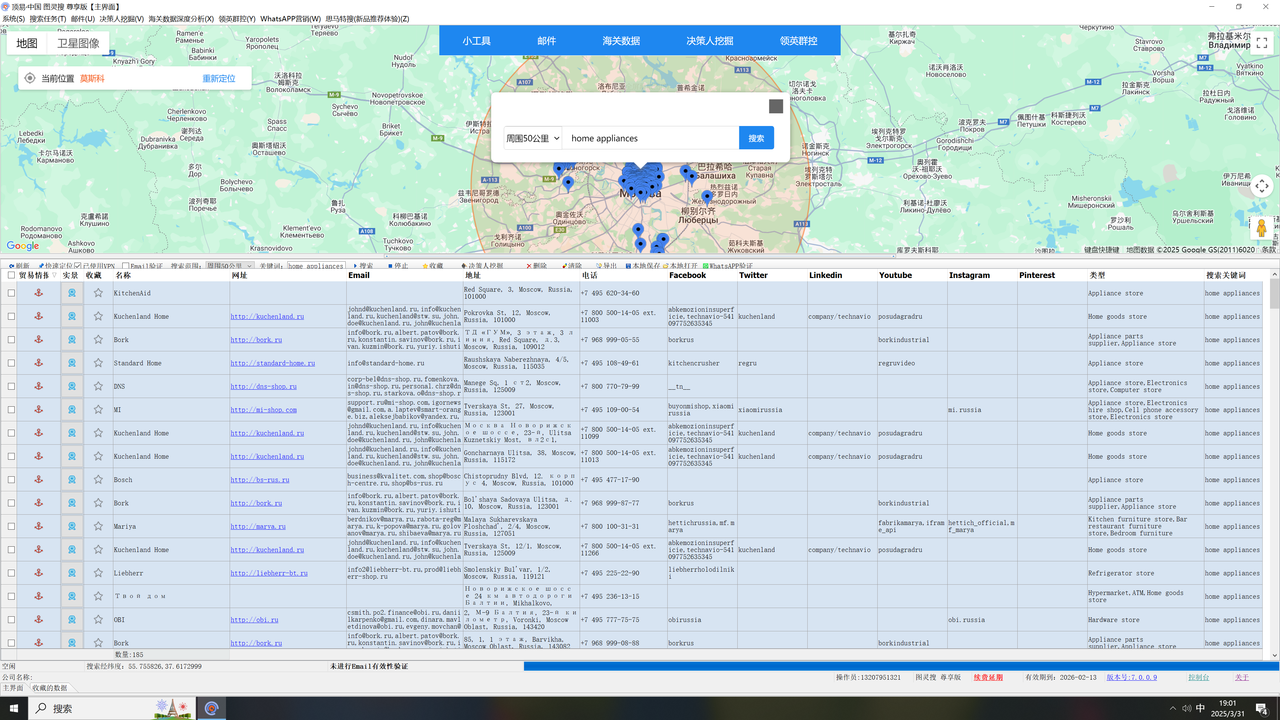Image resolution: width=1280 pixels, height=720 pixels.
Task: Click the blue 搜索 search button
Action: [756, 138]
